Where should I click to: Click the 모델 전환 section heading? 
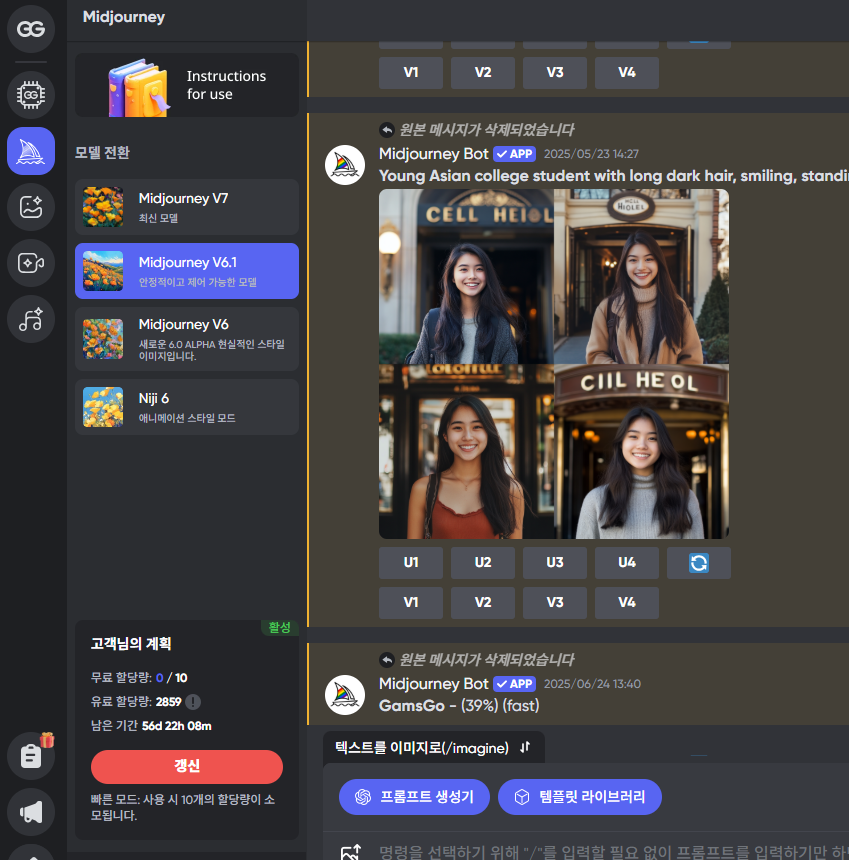click(102, 152)
